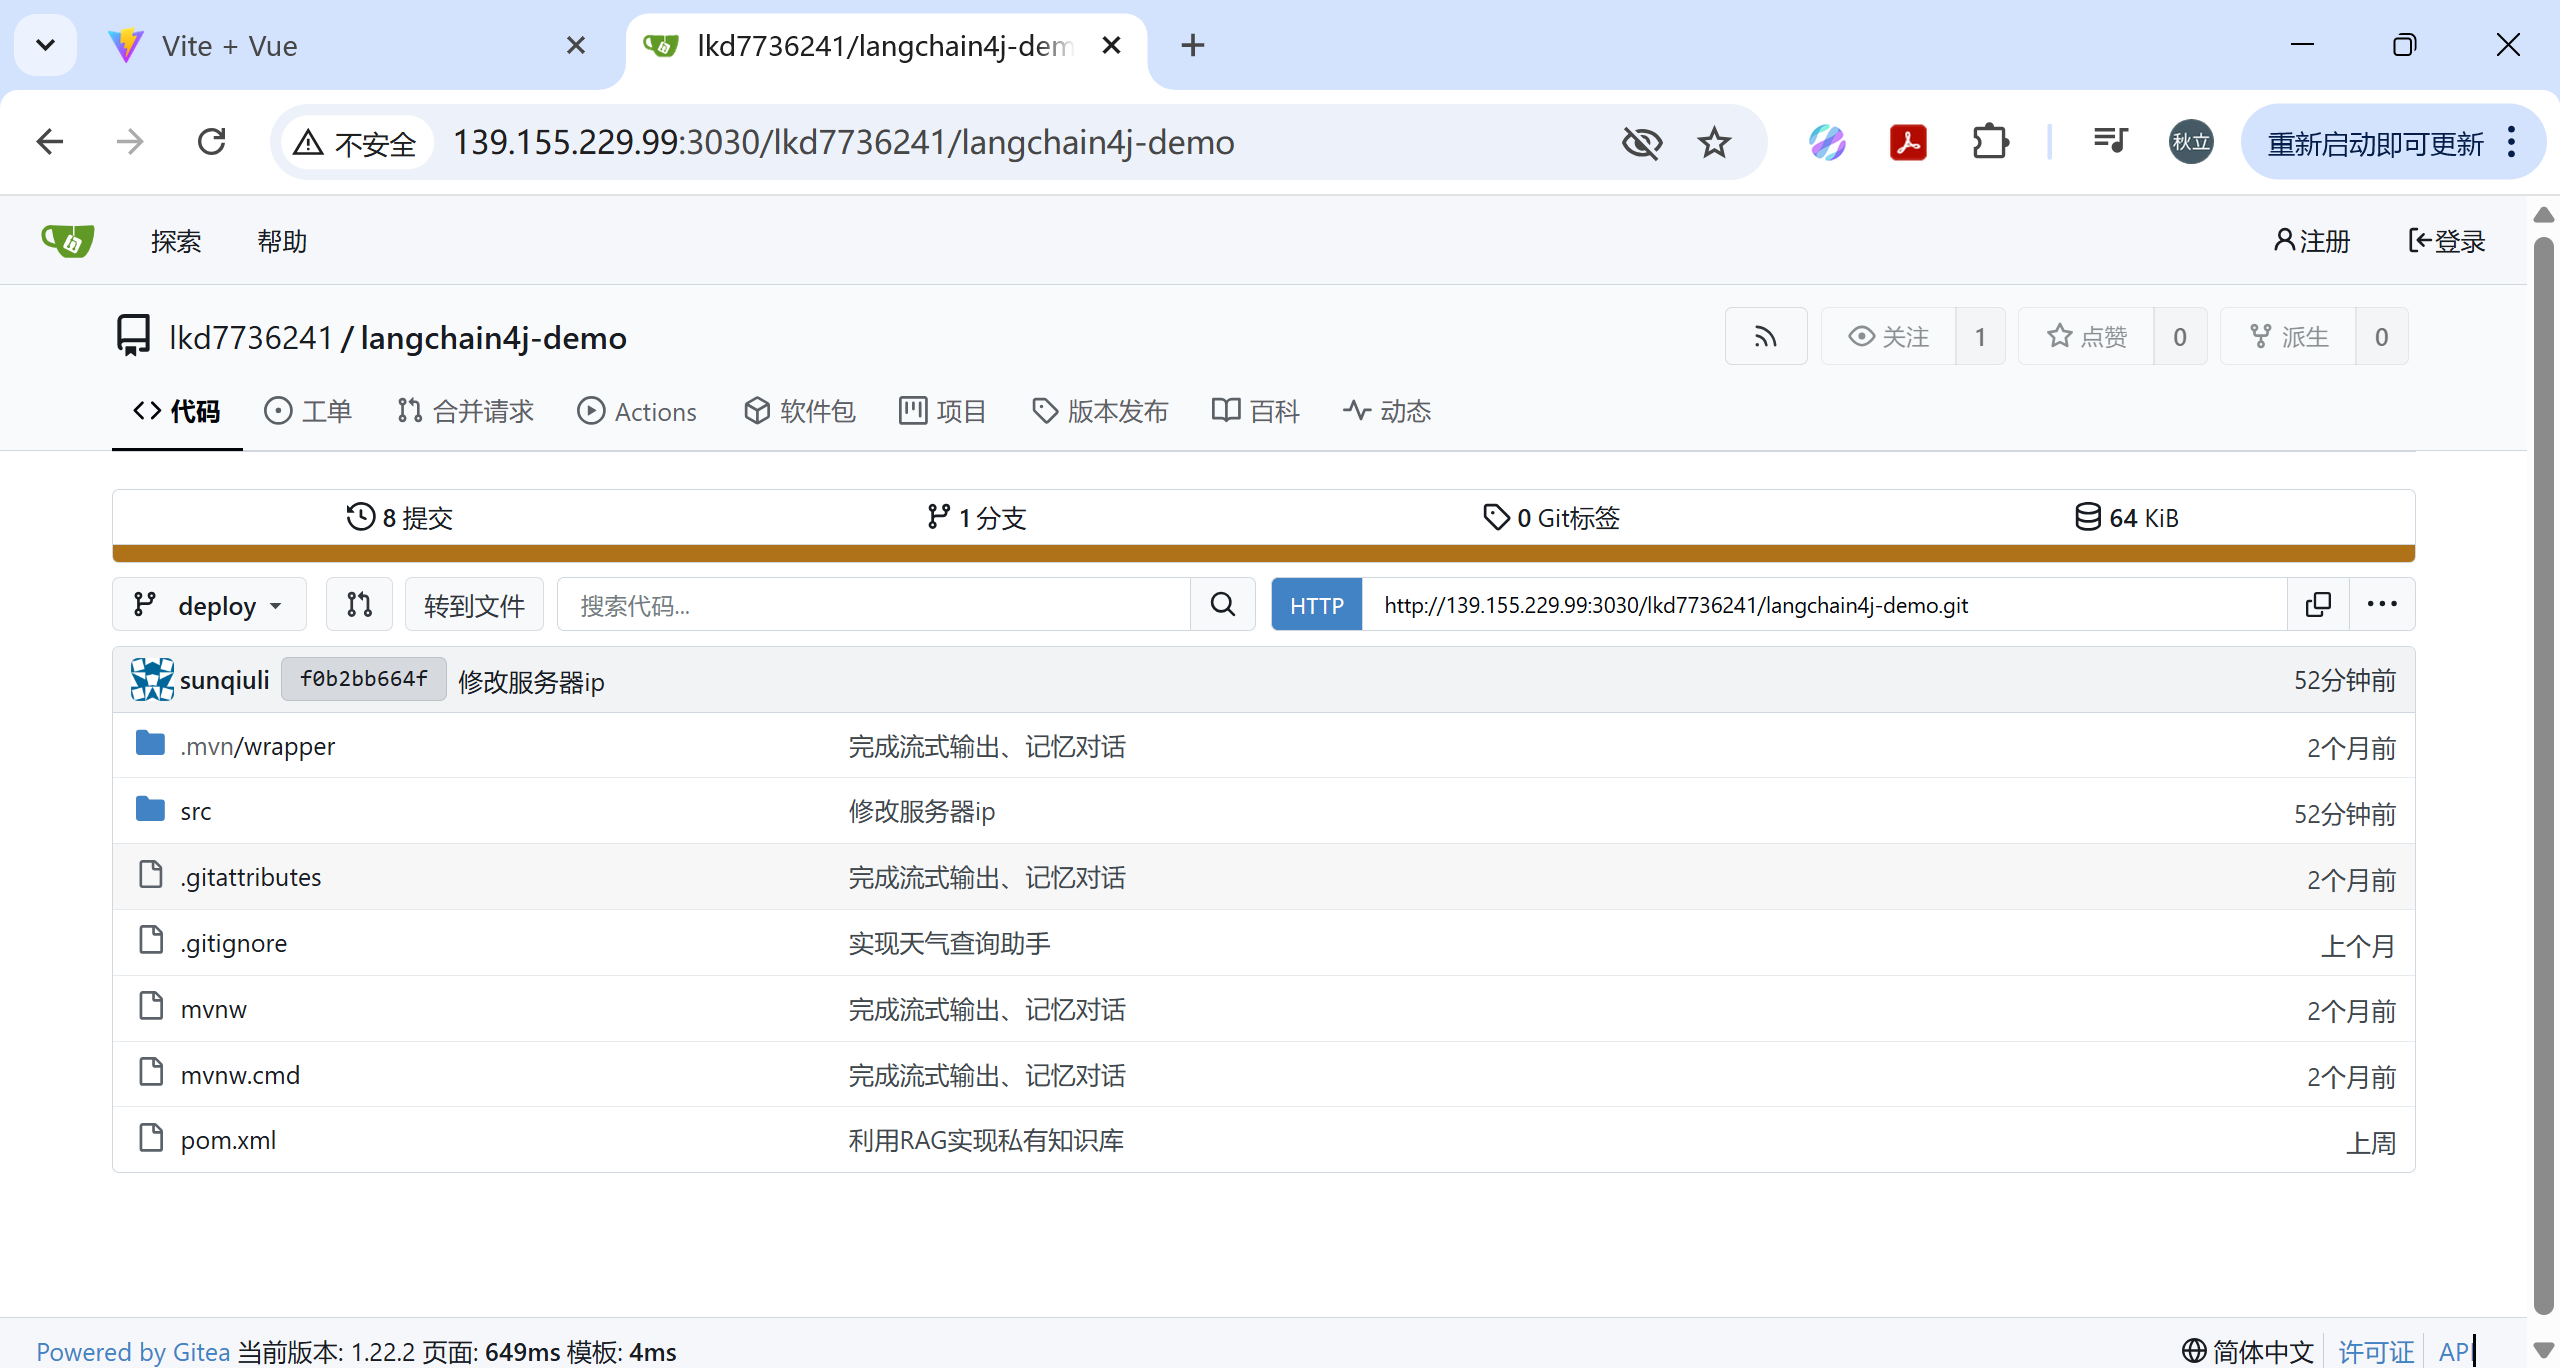
Task: Click the f0b2bb664f commit hash
Action: pos(363,680)
